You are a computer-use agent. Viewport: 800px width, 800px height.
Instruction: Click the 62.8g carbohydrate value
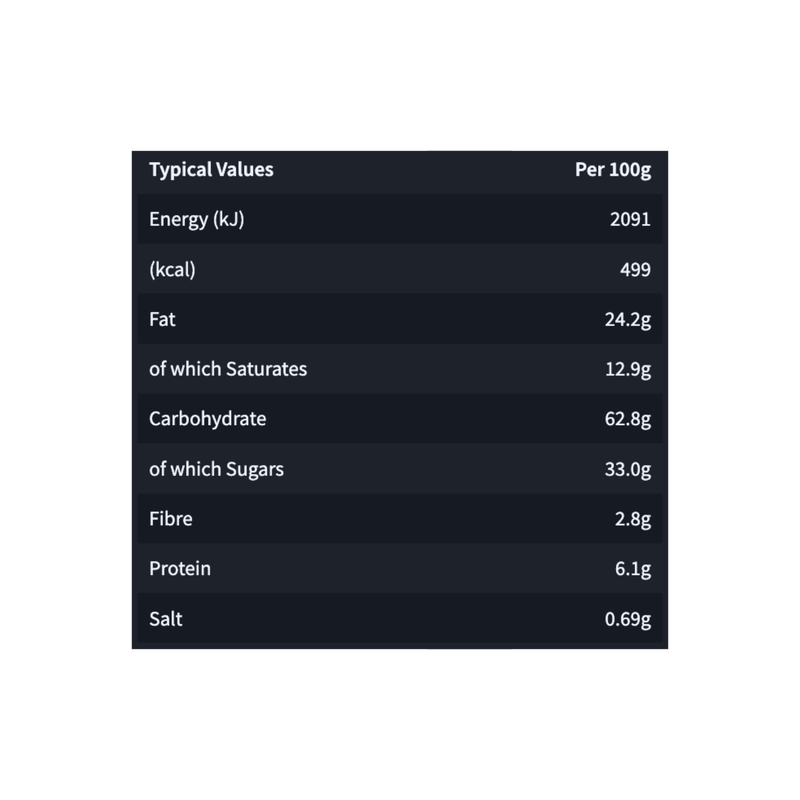click(x=628, y=419)
